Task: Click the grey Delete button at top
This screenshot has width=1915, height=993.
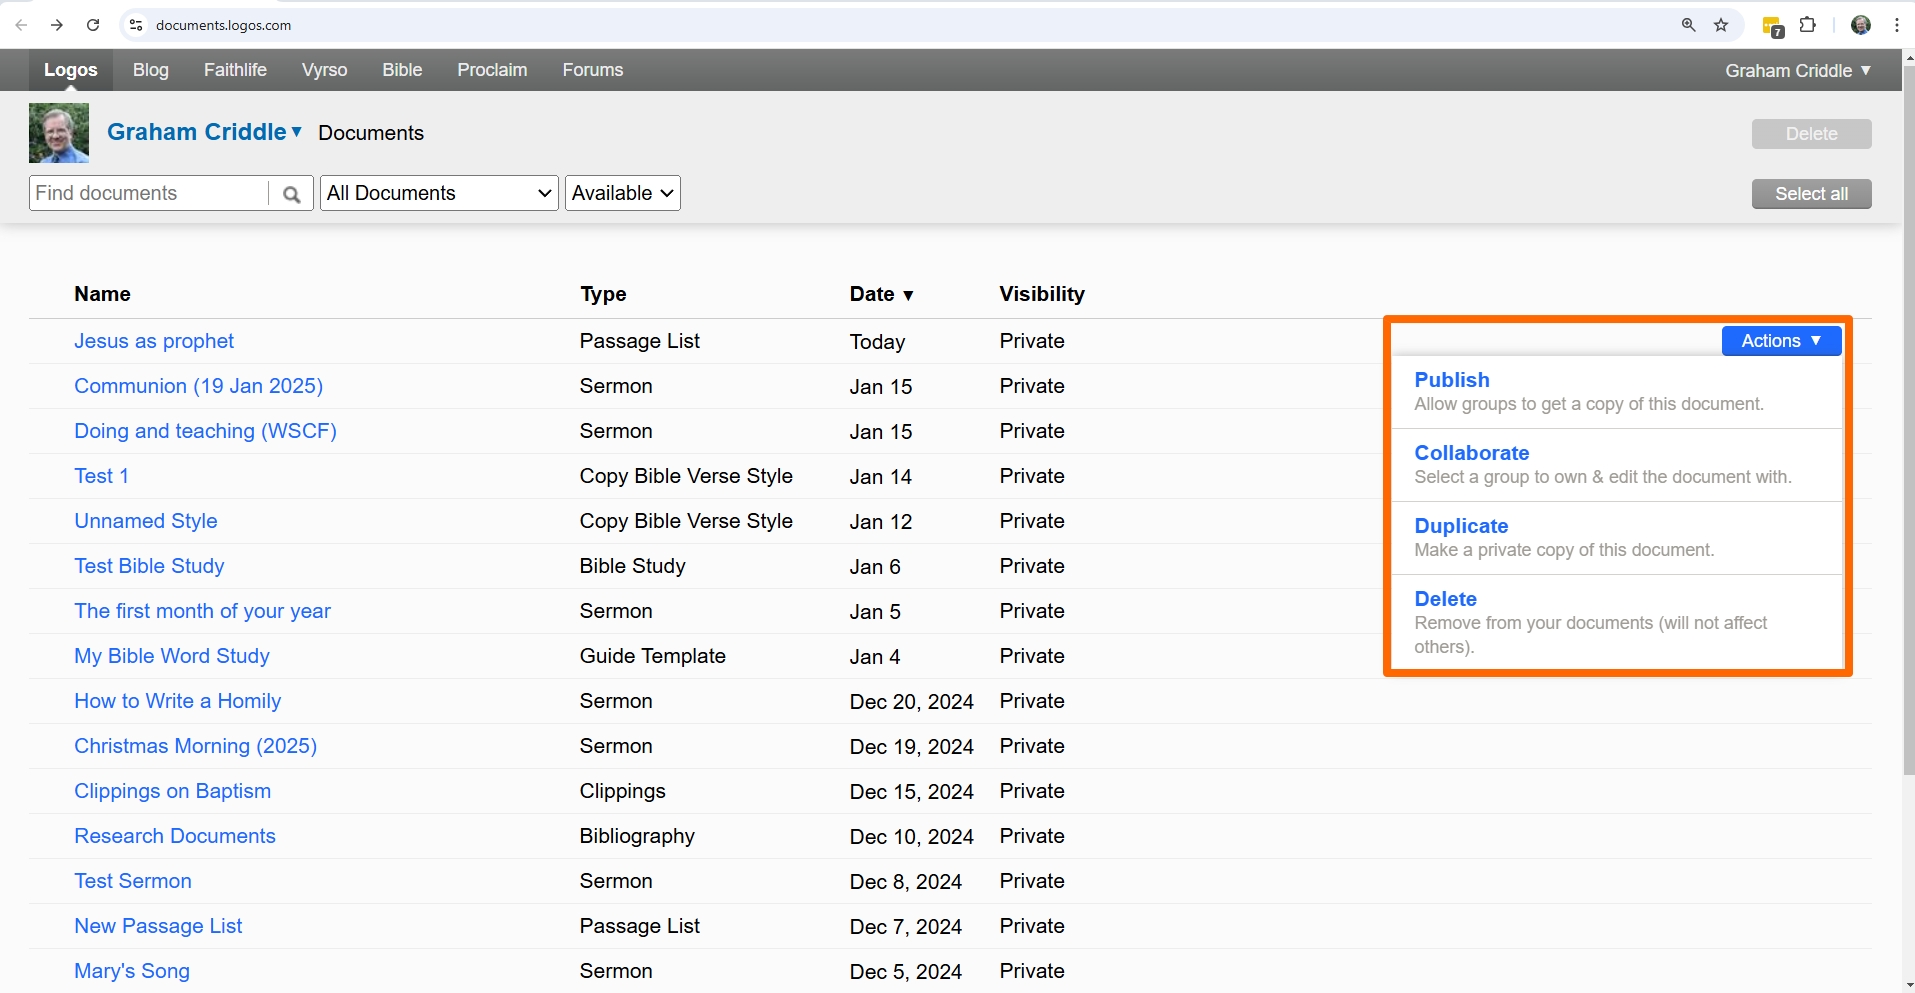Action: (1811, 134)
